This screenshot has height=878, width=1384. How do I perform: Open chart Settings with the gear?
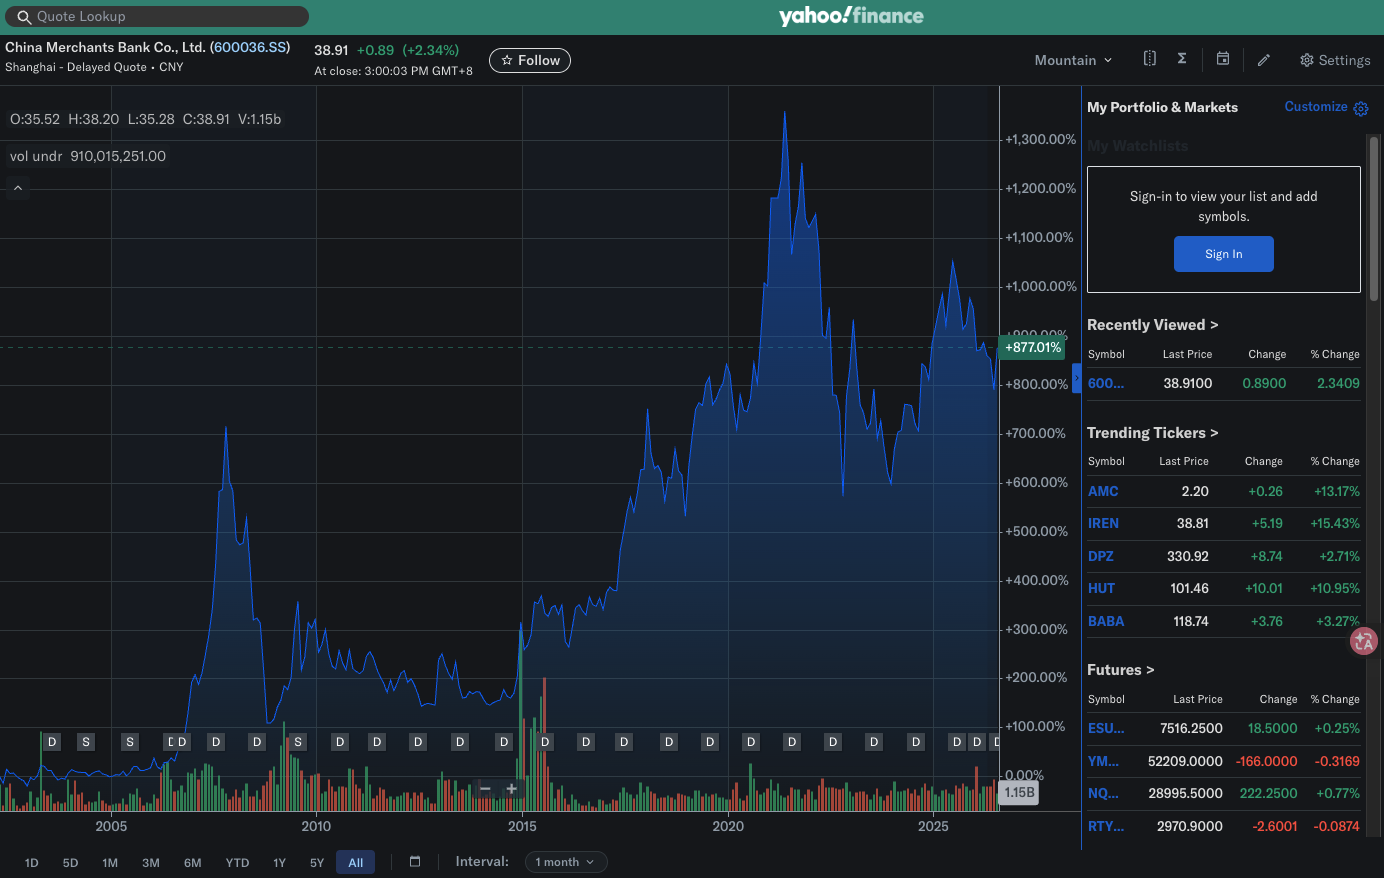coord(1335,60)
